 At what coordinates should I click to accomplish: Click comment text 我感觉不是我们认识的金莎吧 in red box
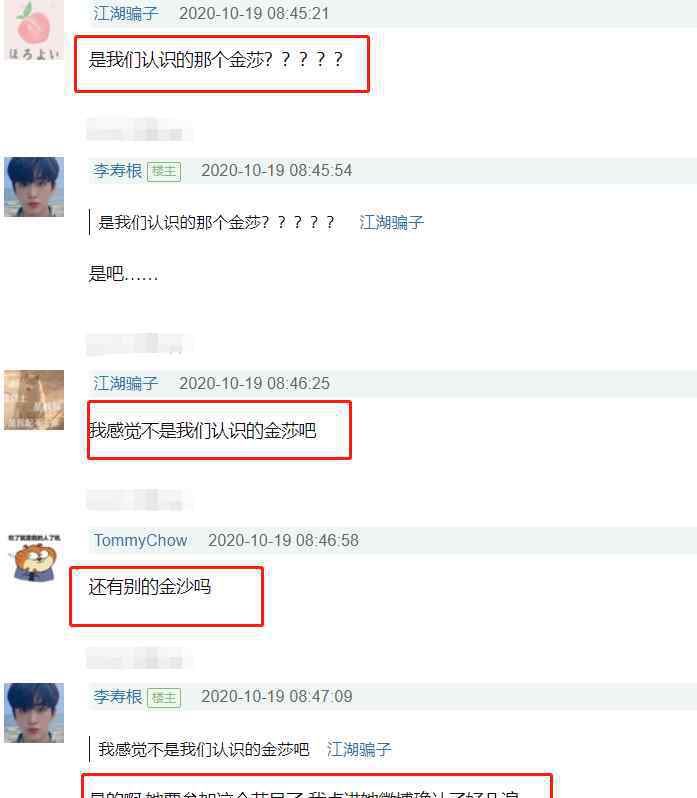pyautogui.click(x=202, y=431)
